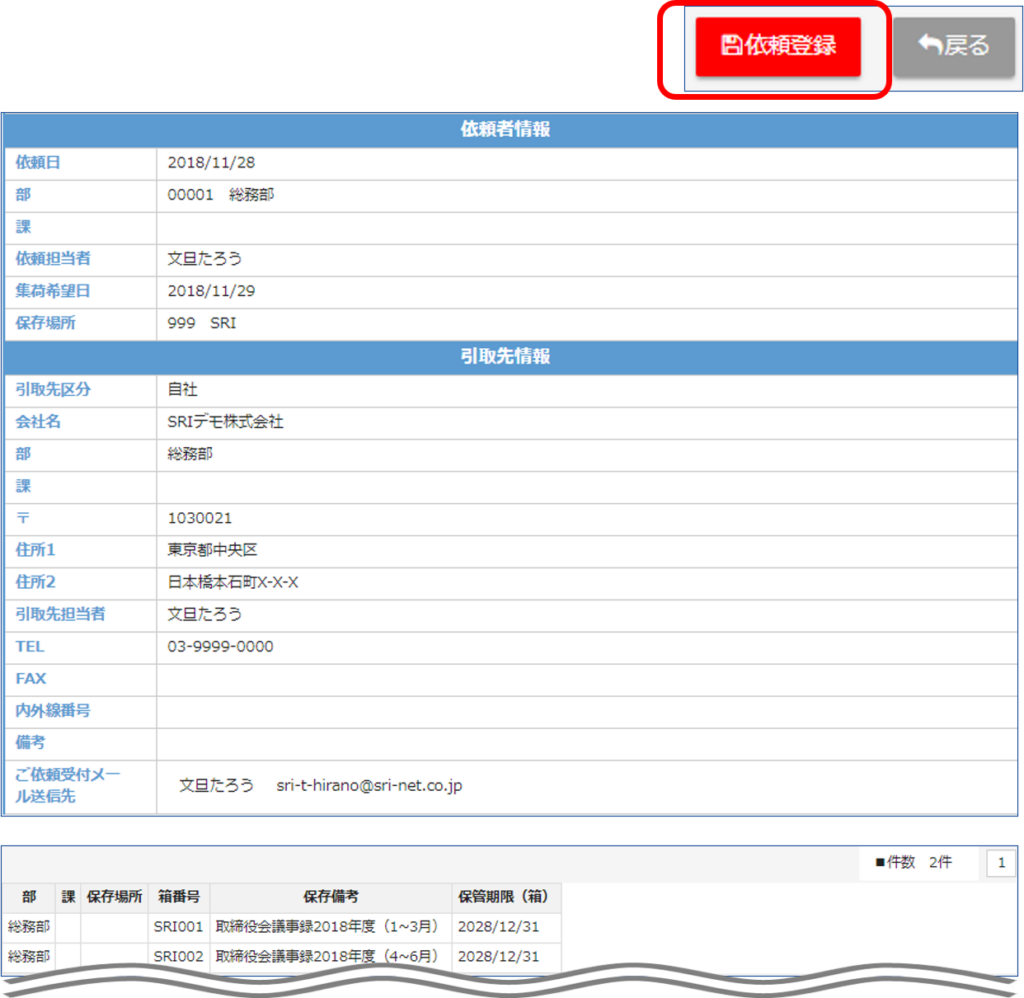The width and height of the screenshot is (1024, 998).
Task: Click the 保存備考 column header
Action: [x=330, y=897]
